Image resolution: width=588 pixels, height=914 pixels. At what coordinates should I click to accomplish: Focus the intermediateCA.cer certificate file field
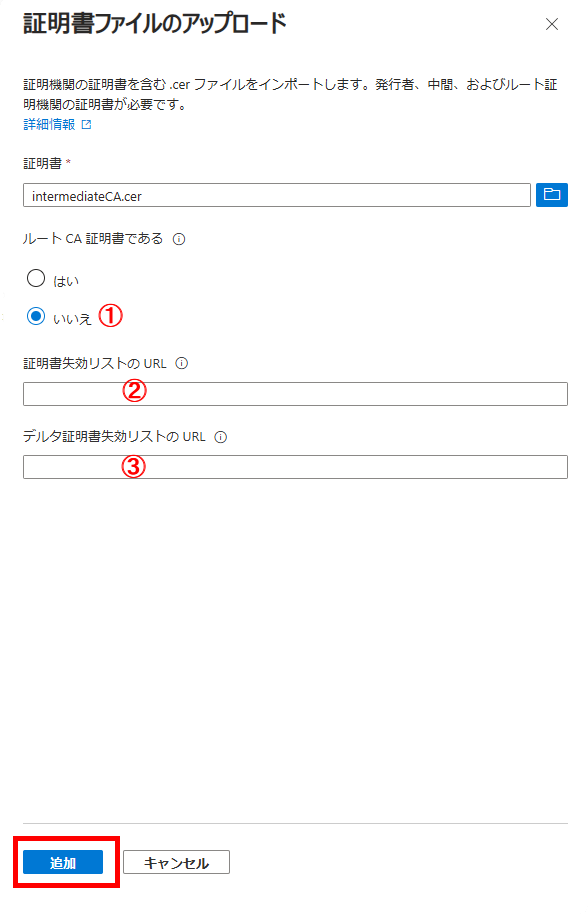click(277, 195)
